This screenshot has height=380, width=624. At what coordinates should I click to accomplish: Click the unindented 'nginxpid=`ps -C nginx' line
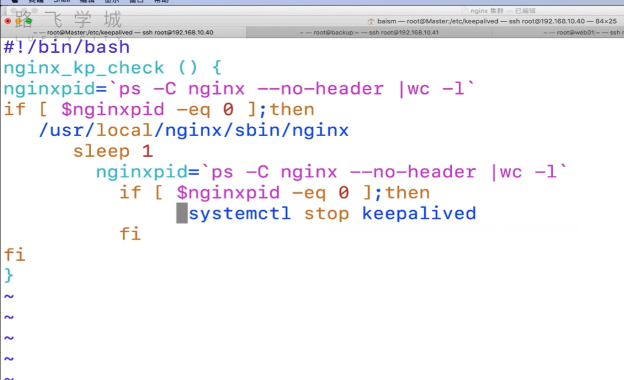tap(239, 89)
